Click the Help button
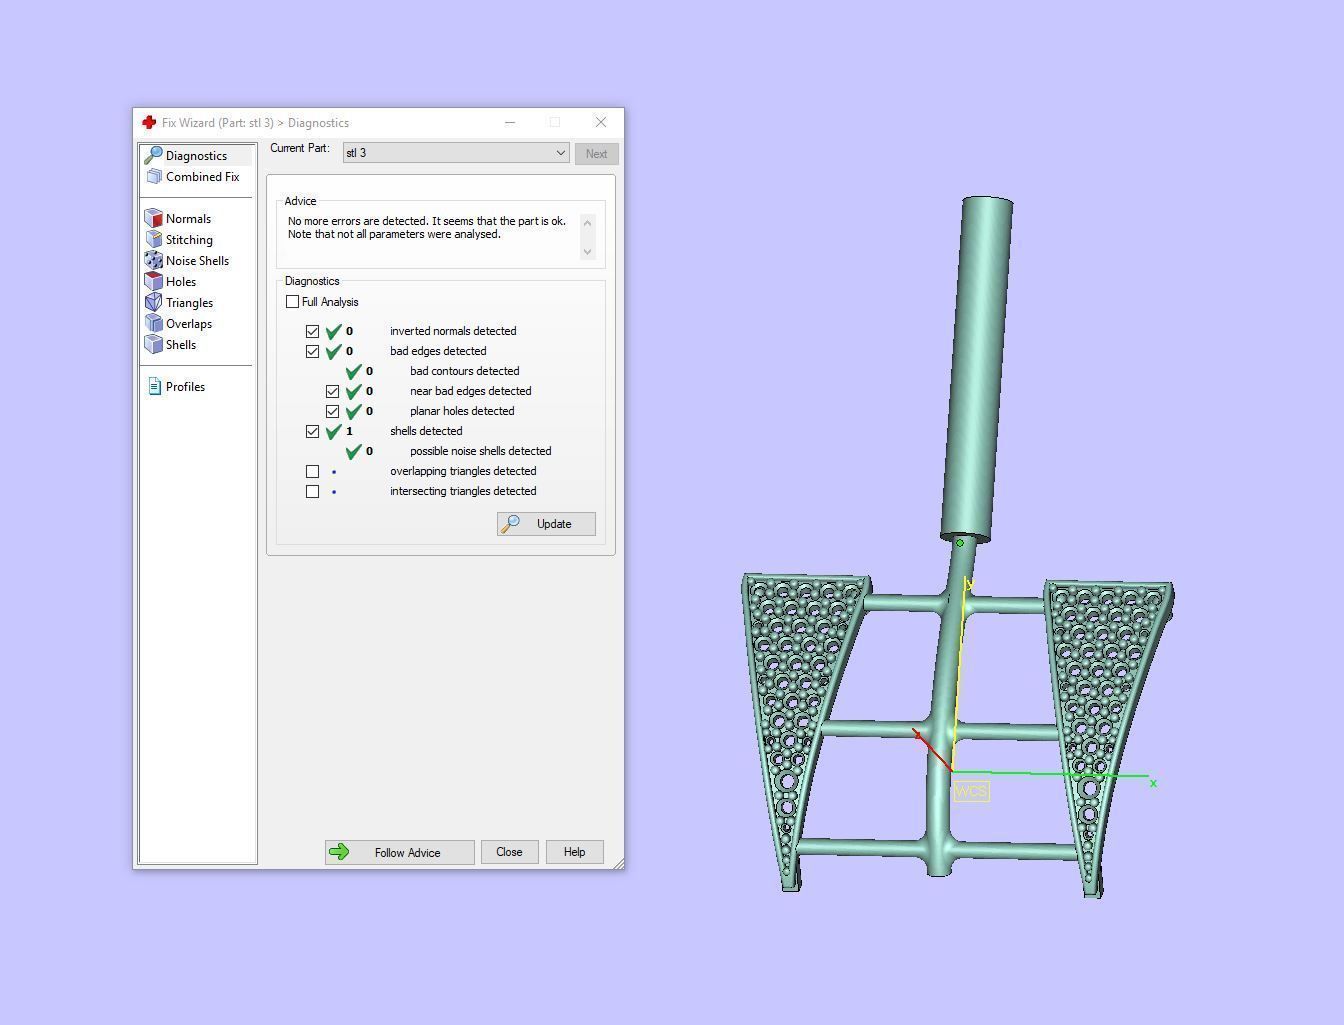Image resolution: width=1344 pixels, height=1025 pixels. coord(574,852)
